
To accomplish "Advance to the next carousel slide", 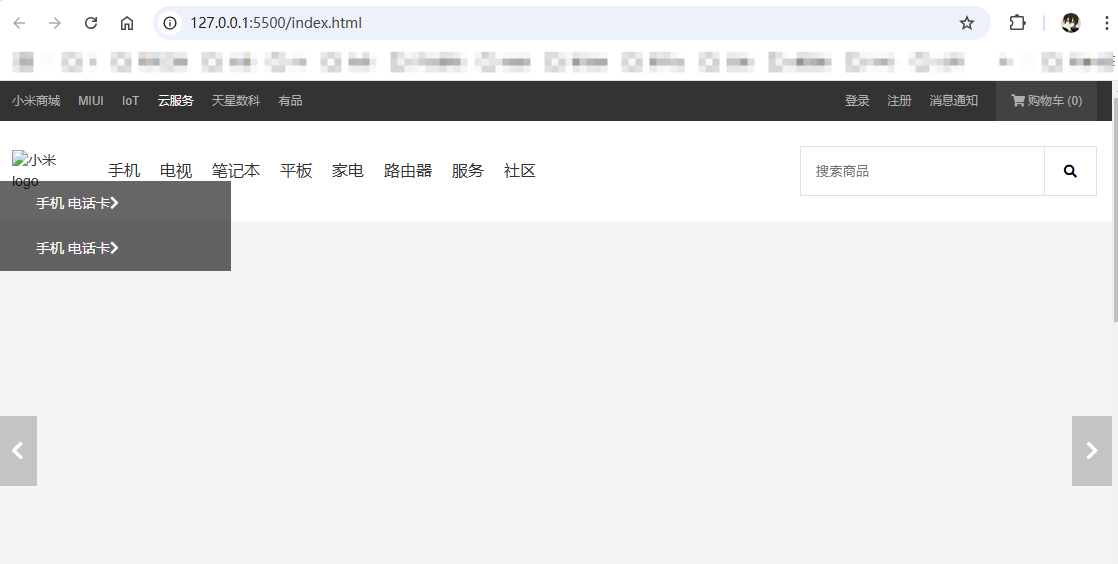I will click(1092, 451).
